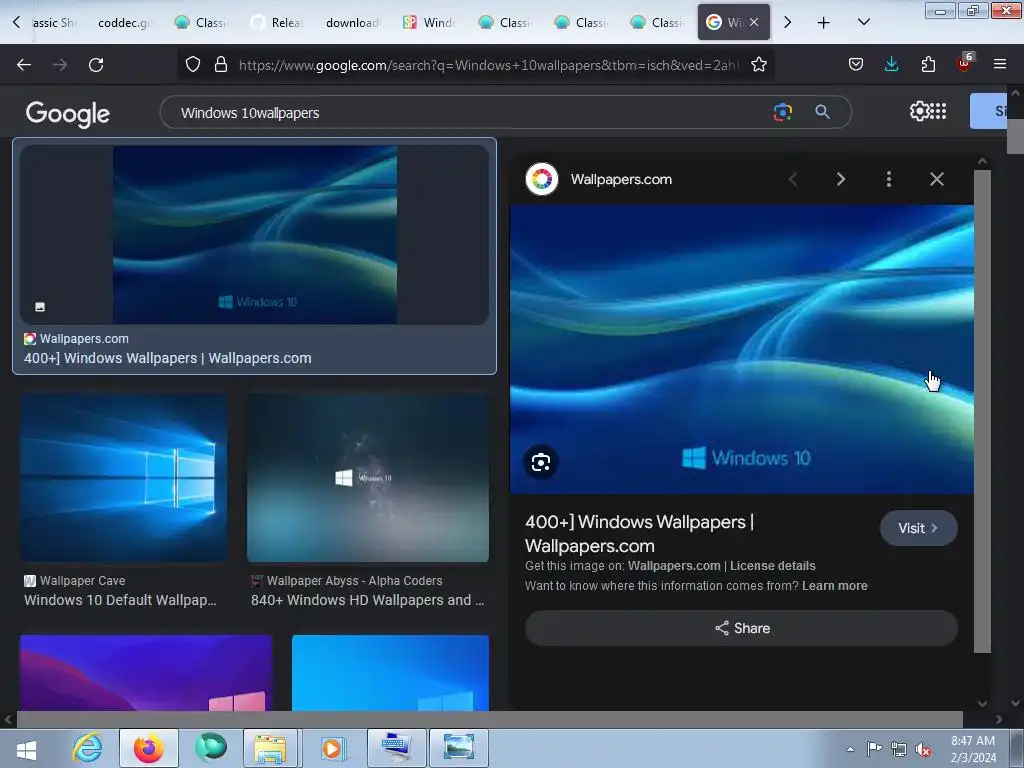Open Google quick settings gear
This screenshot has width=1024, height=768.
(x=919, y=111)
